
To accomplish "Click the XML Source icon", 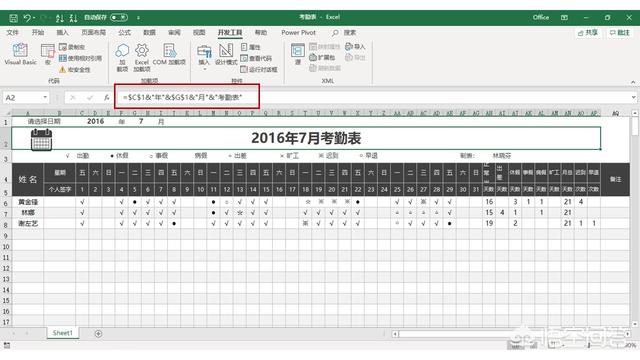I will pos(298,54).
